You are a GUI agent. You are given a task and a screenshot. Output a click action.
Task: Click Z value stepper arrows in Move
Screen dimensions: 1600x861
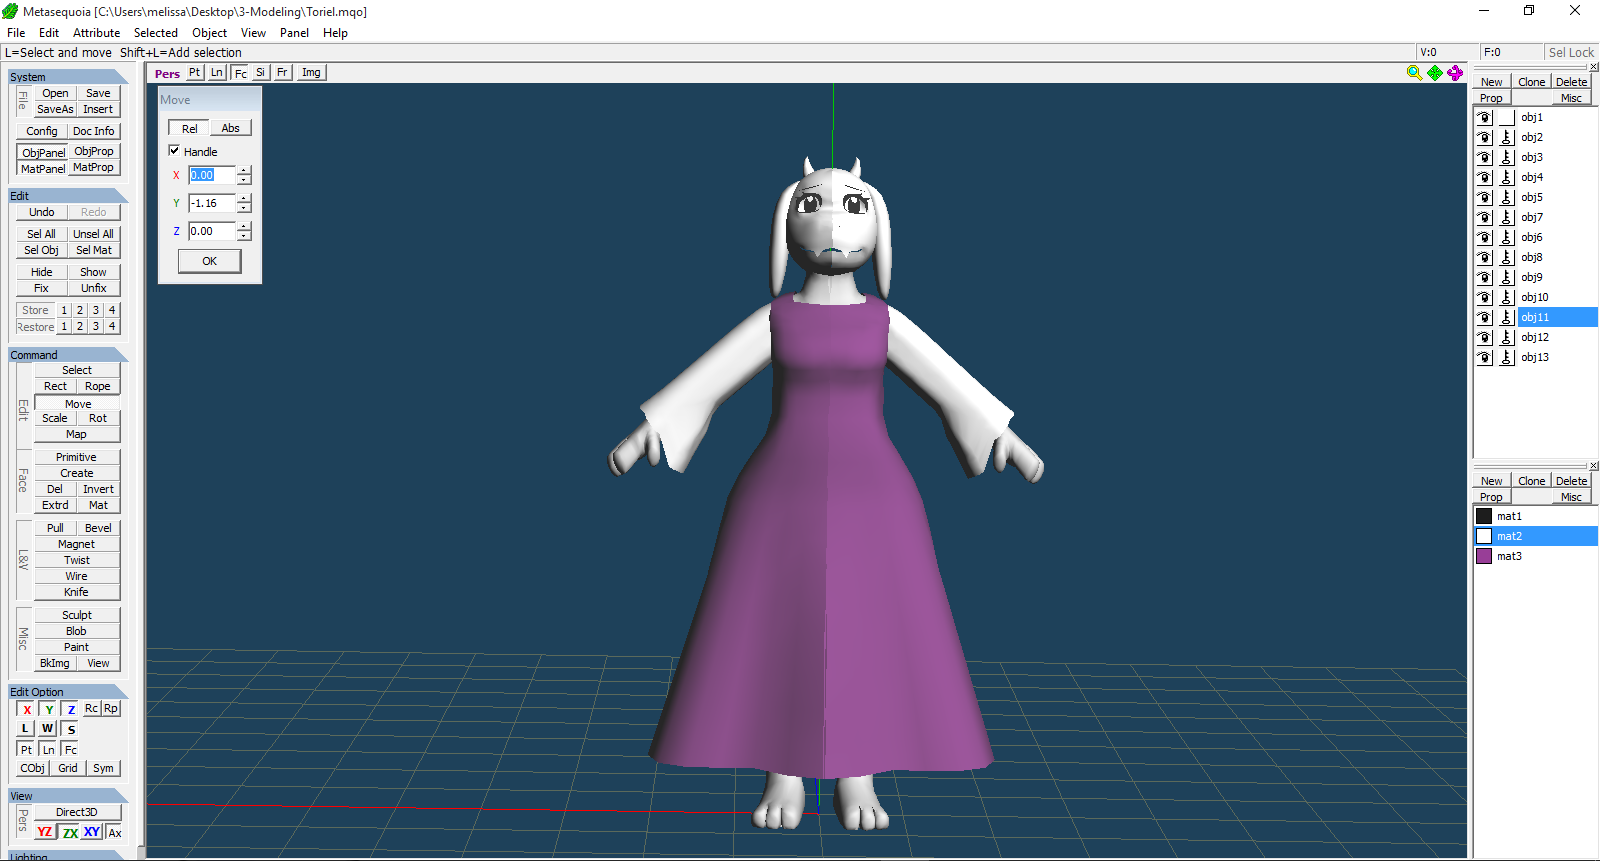coord(244,231)
